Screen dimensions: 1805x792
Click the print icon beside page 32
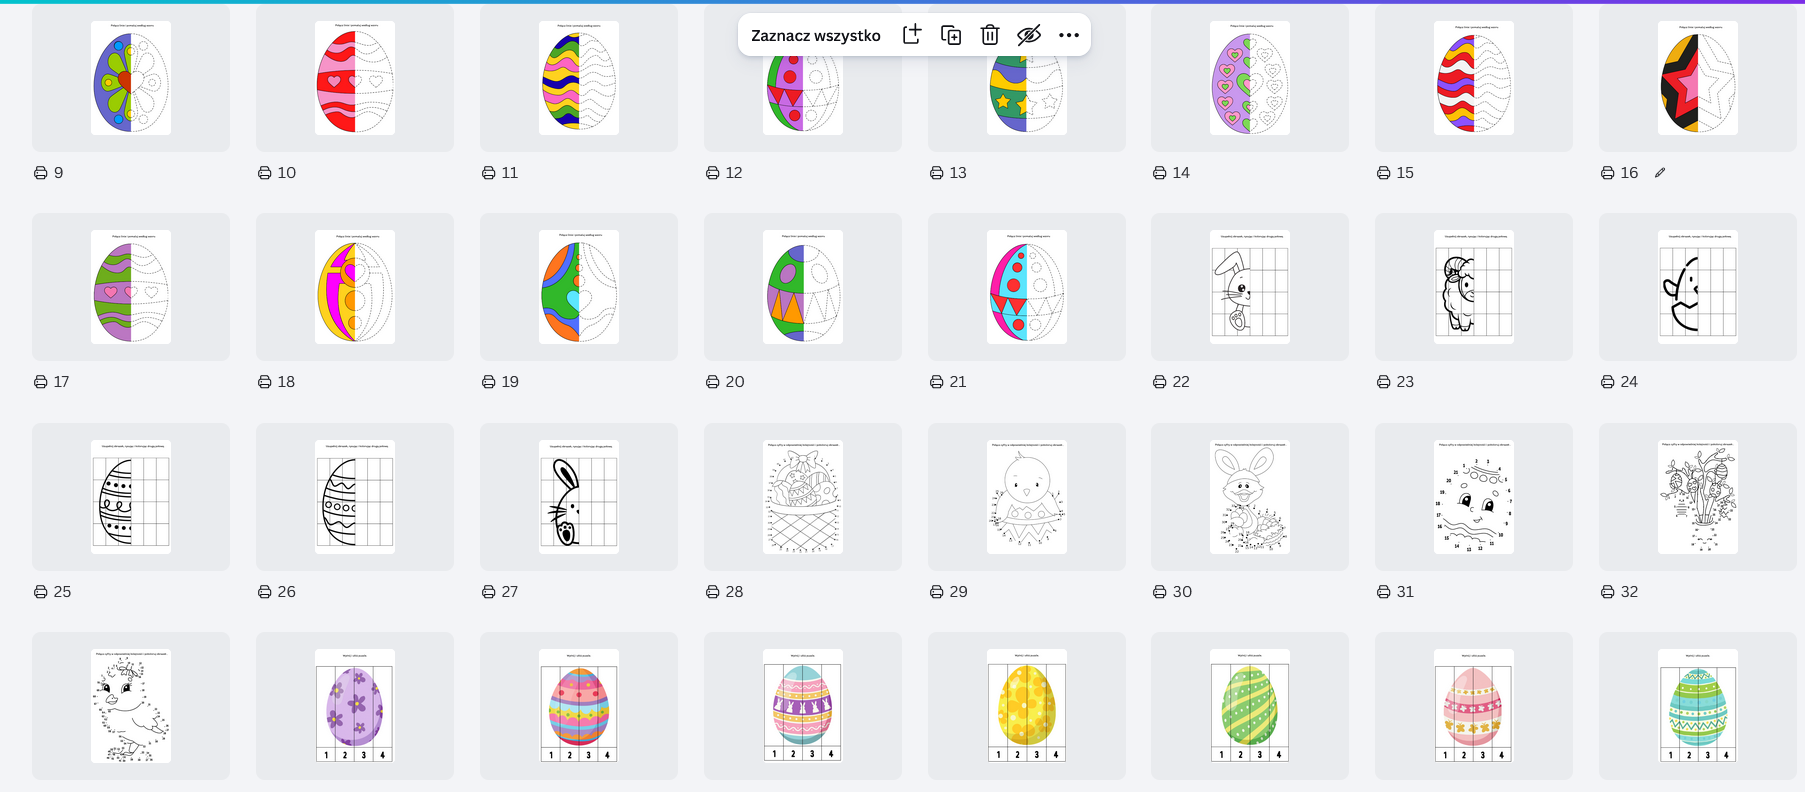coord(1608,592)
